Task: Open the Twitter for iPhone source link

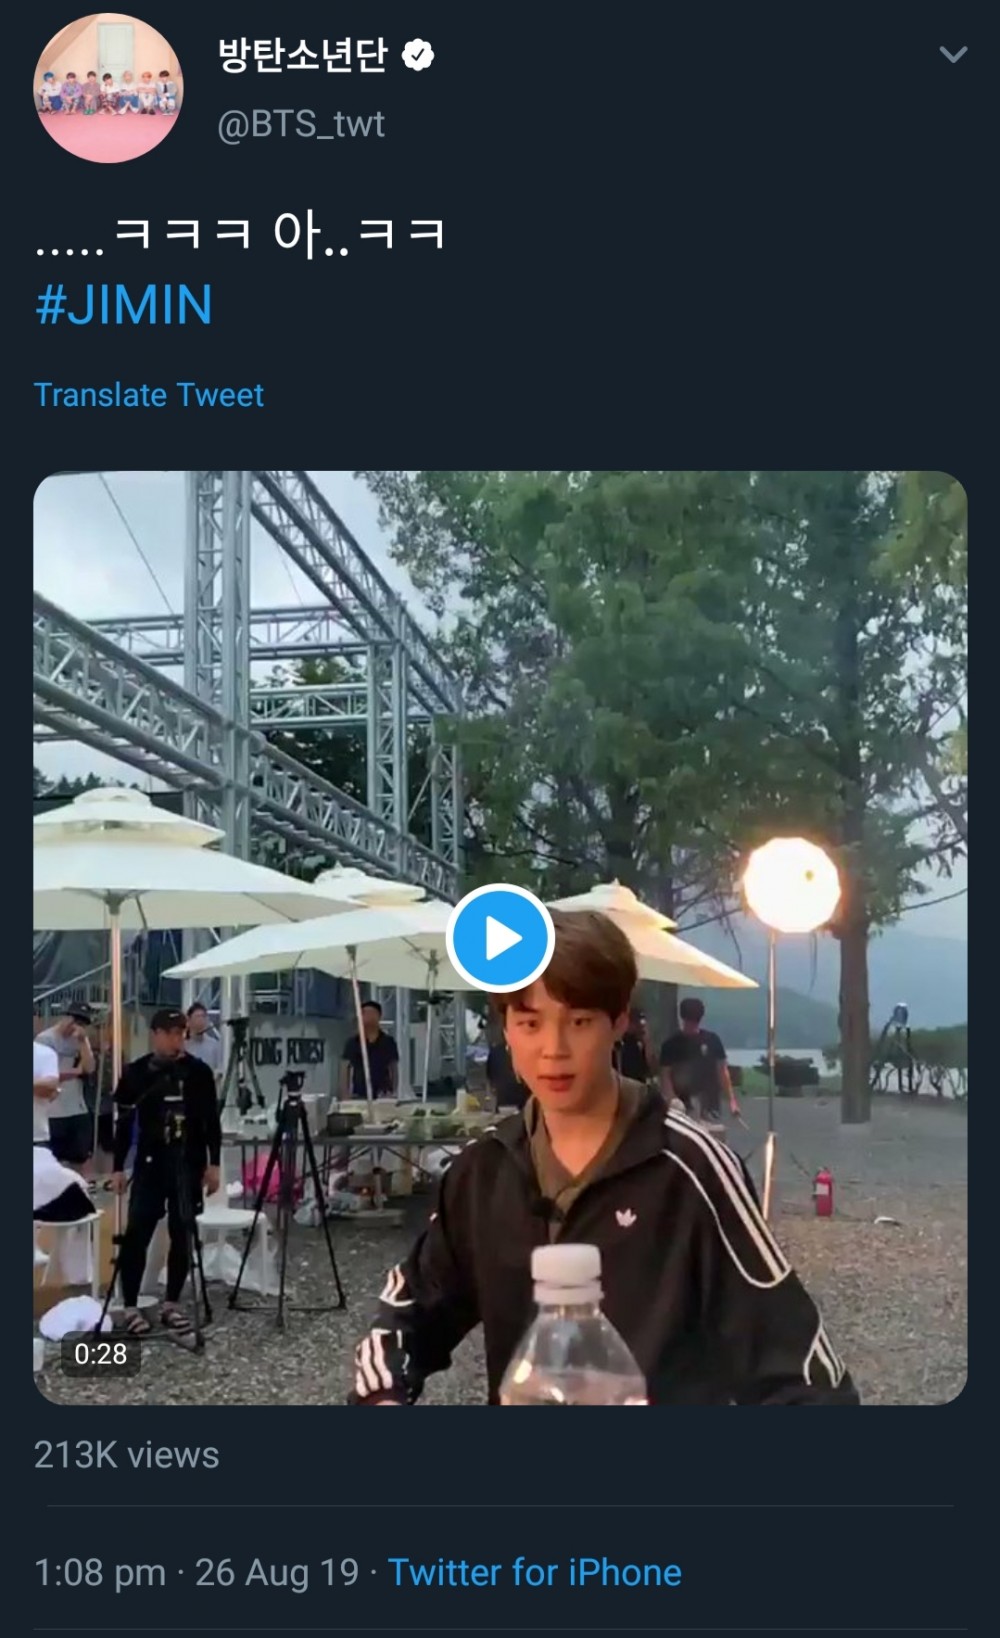Action: pyautogui.click(x=534, y=1572)
